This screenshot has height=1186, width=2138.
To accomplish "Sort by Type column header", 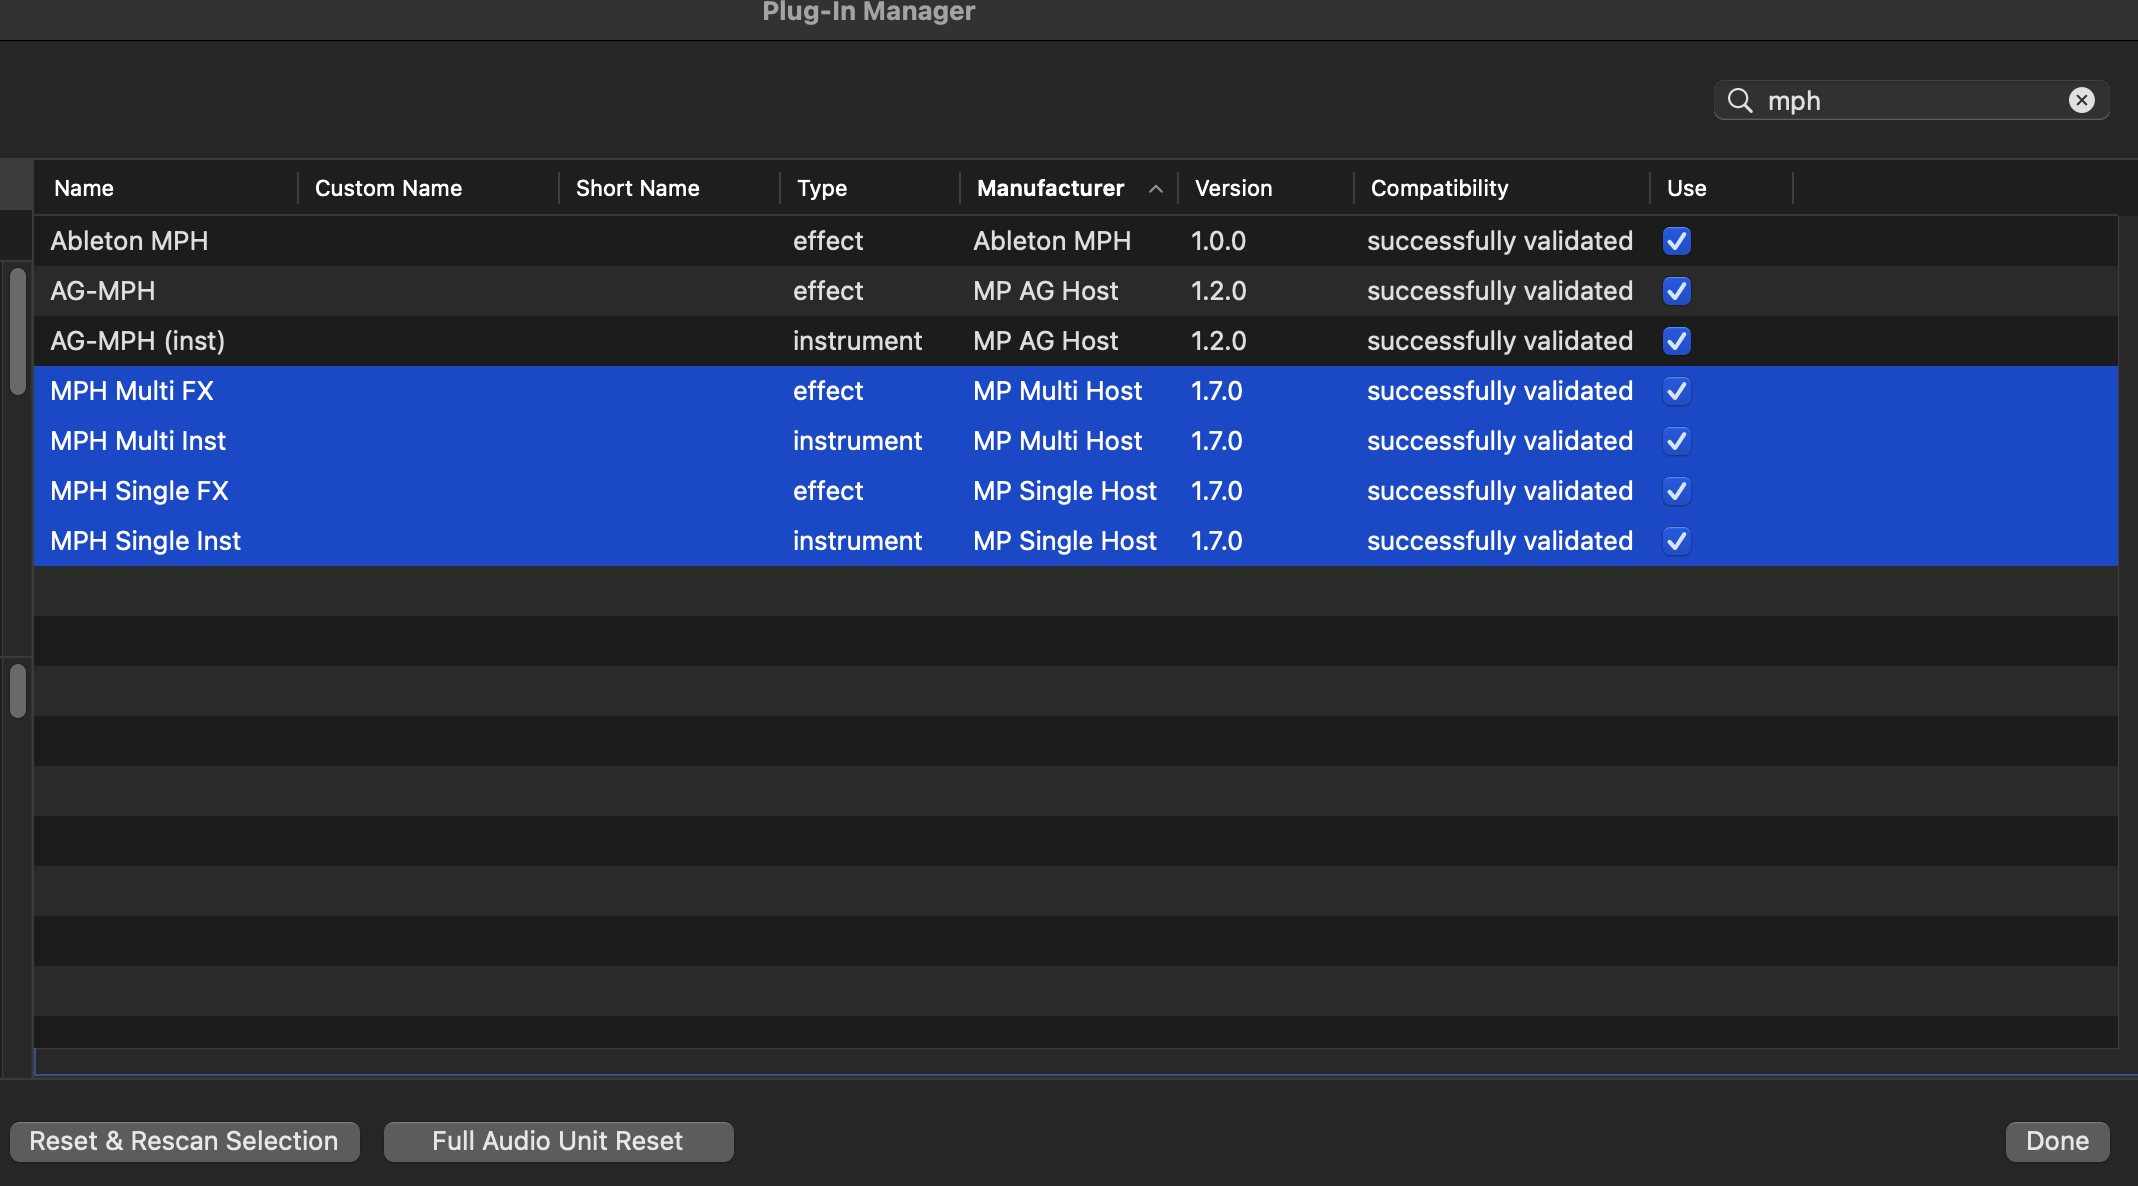I will click(870, 188).
